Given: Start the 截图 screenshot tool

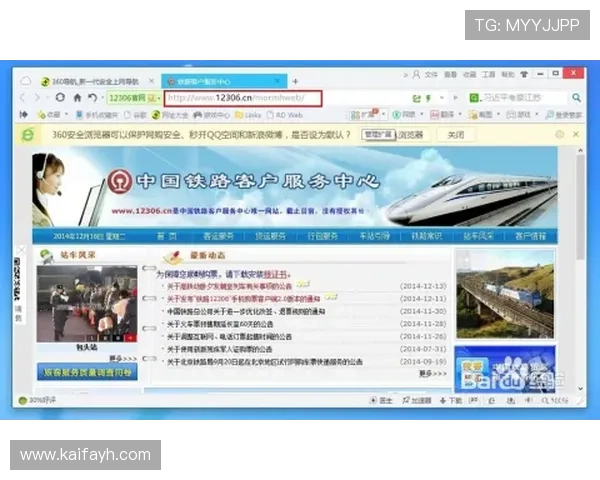Looking at the screenshot, I should click(481, 114).
